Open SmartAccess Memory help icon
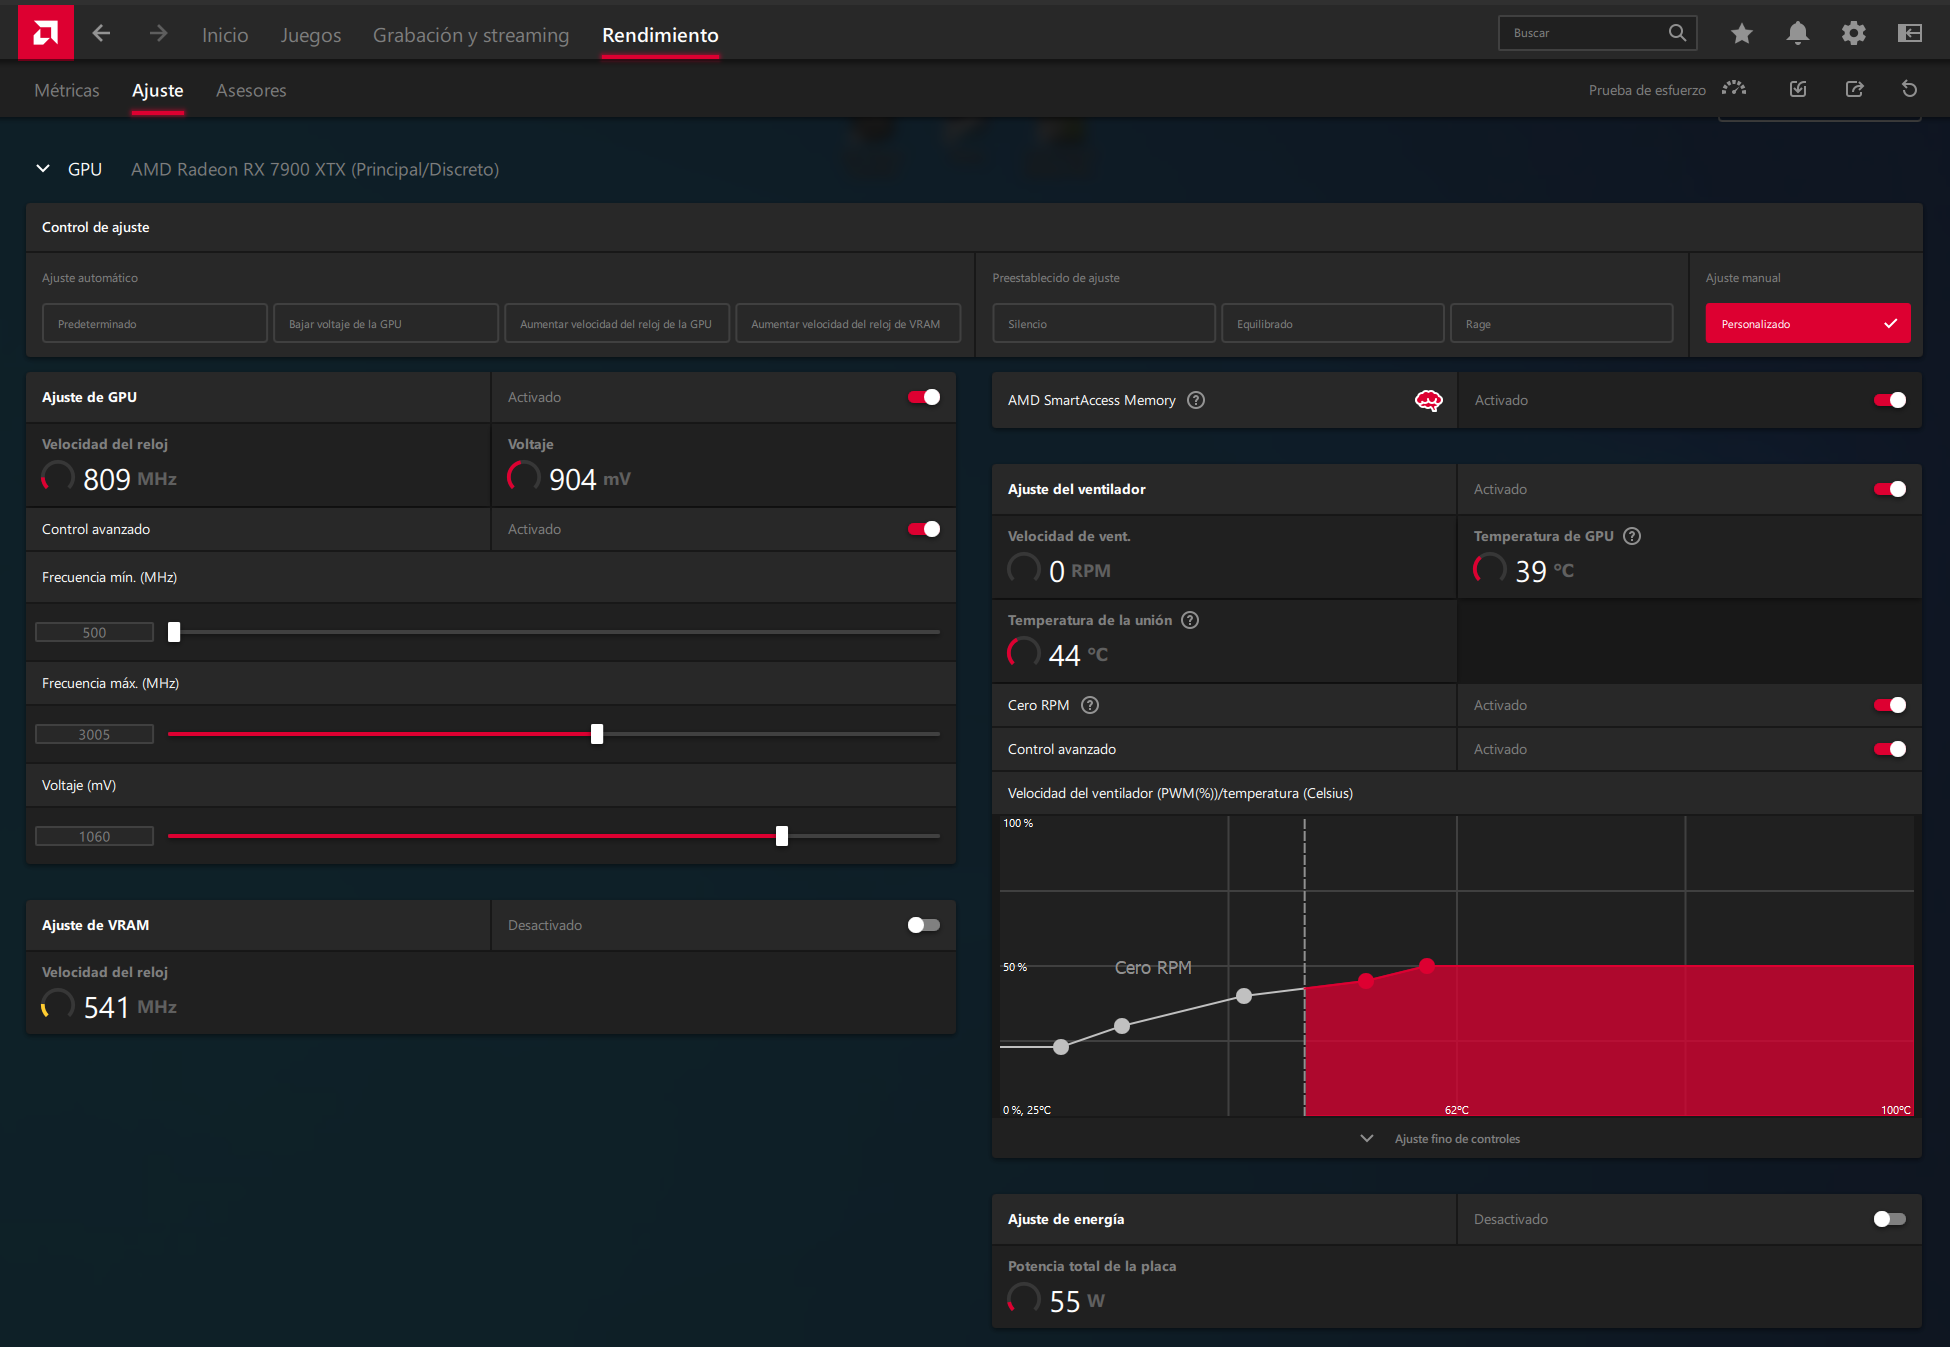This screenshot has width=1950, height=1347. click(1196, 400)
